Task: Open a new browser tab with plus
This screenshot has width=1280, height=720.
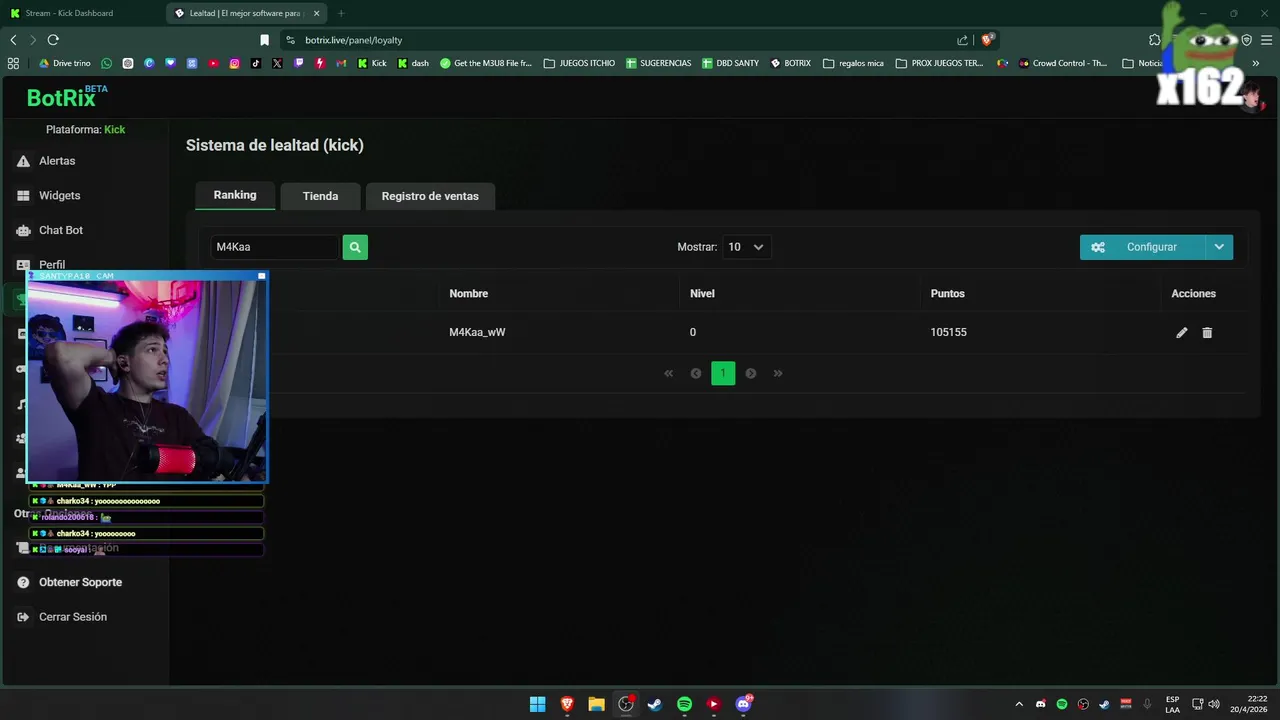Action: click(x=341, y=13)
